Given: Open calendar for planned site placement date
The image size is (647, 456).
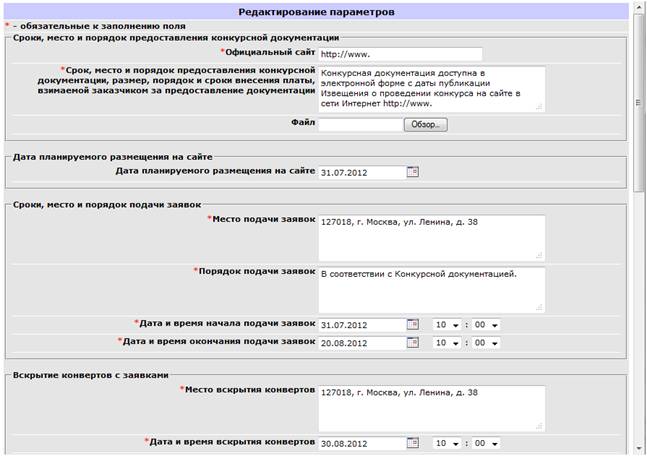Looking at the screenshot, I should point(413,172).
